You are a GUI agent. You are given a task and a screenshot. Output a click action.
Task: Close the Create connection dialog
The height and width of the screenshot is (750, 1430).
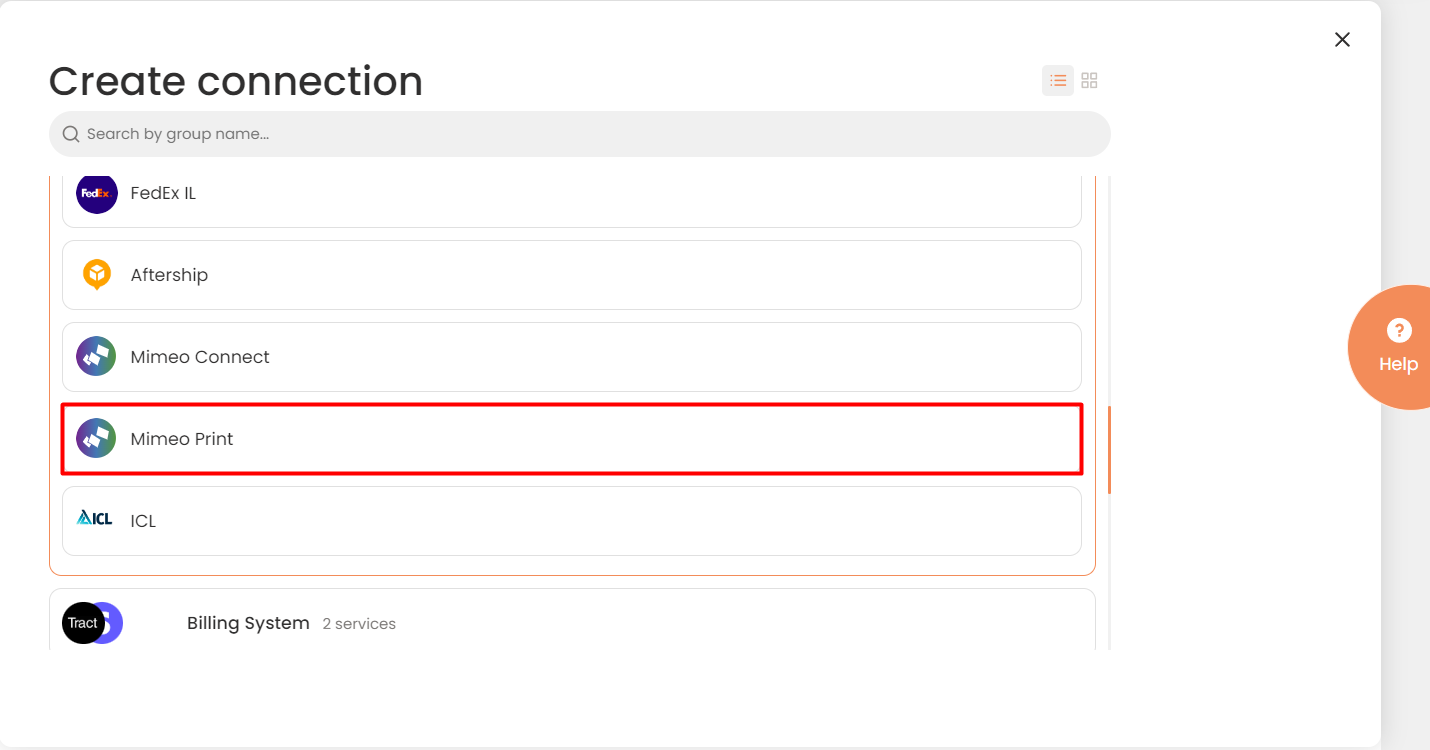pos(1343,39)
